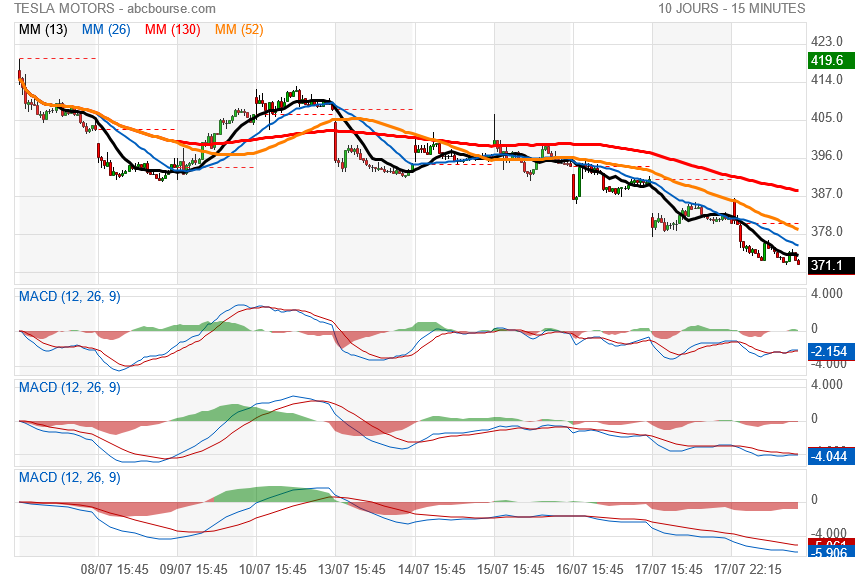Click the 423.0 price axis label
This screenshot has width=855, height=580.
click(x=827, y=41)
